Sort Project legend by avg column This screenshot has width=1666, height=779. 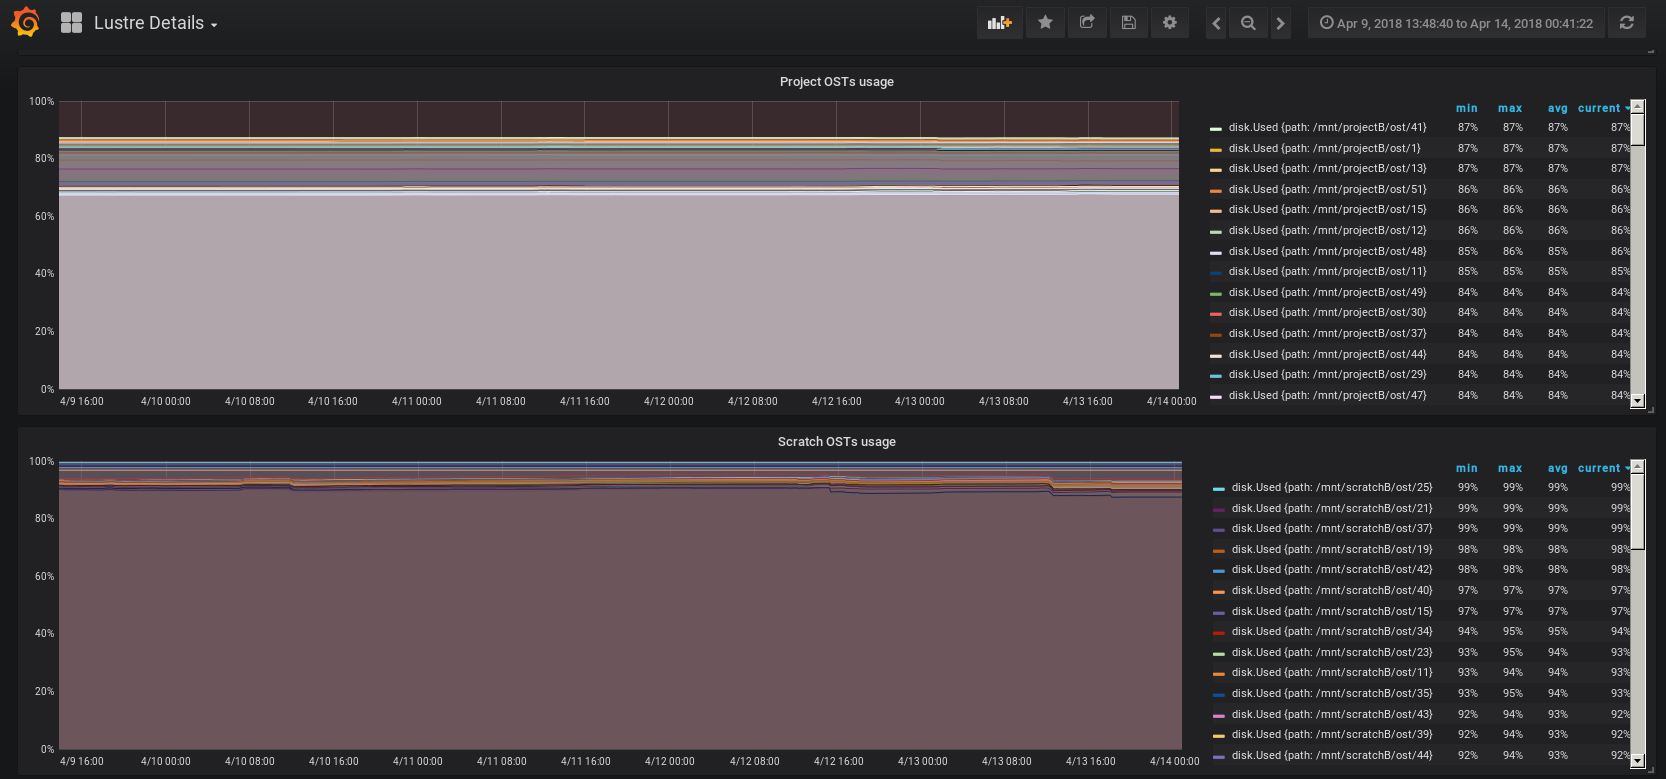1557,108
